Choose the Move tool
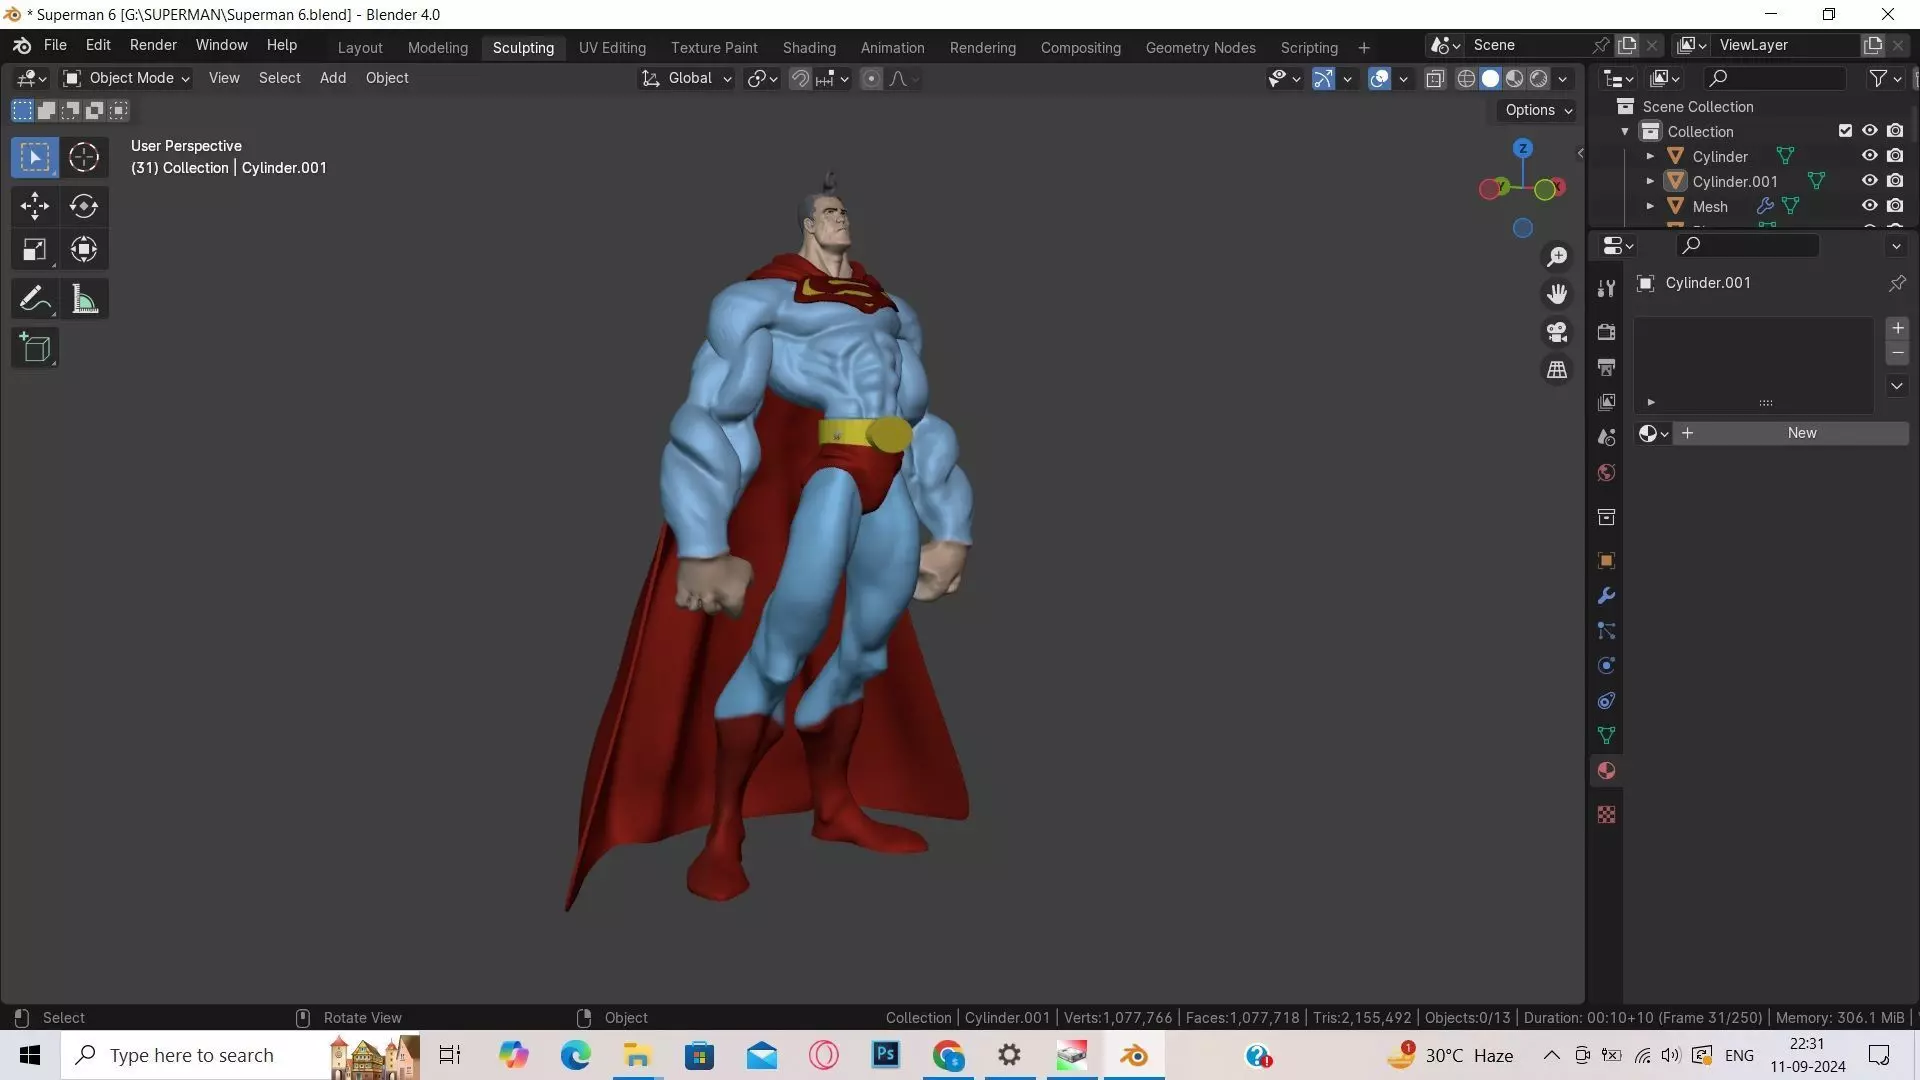The width and height of the screenshot is (1920, 1080). 35,206
